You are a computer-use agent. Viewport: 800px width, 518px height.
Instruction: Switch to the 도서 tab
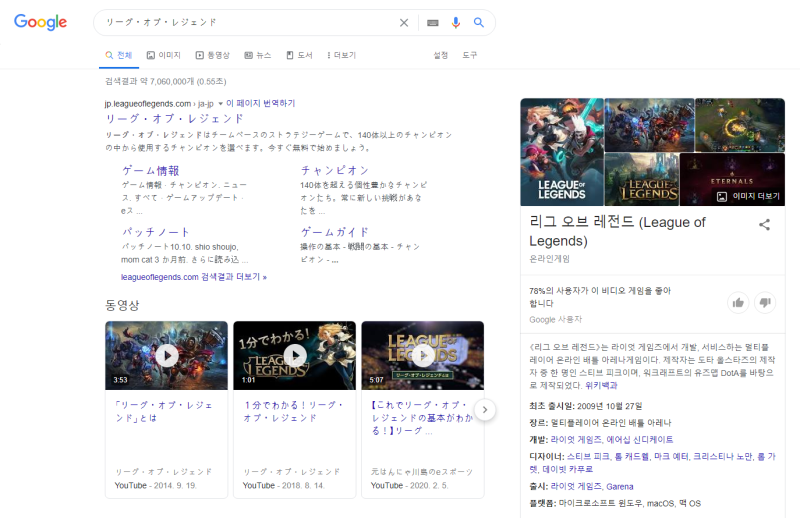tap(299, 55)
